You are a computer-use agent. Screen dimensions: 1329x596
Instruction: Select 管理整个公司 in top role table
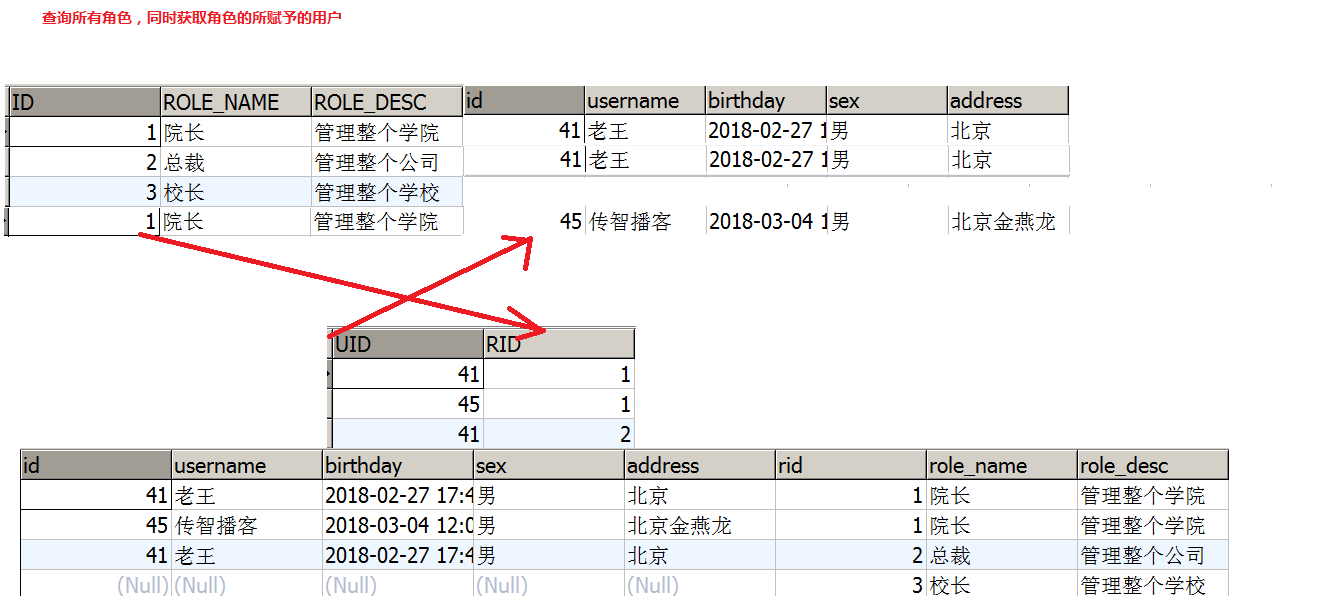point(387,162)
